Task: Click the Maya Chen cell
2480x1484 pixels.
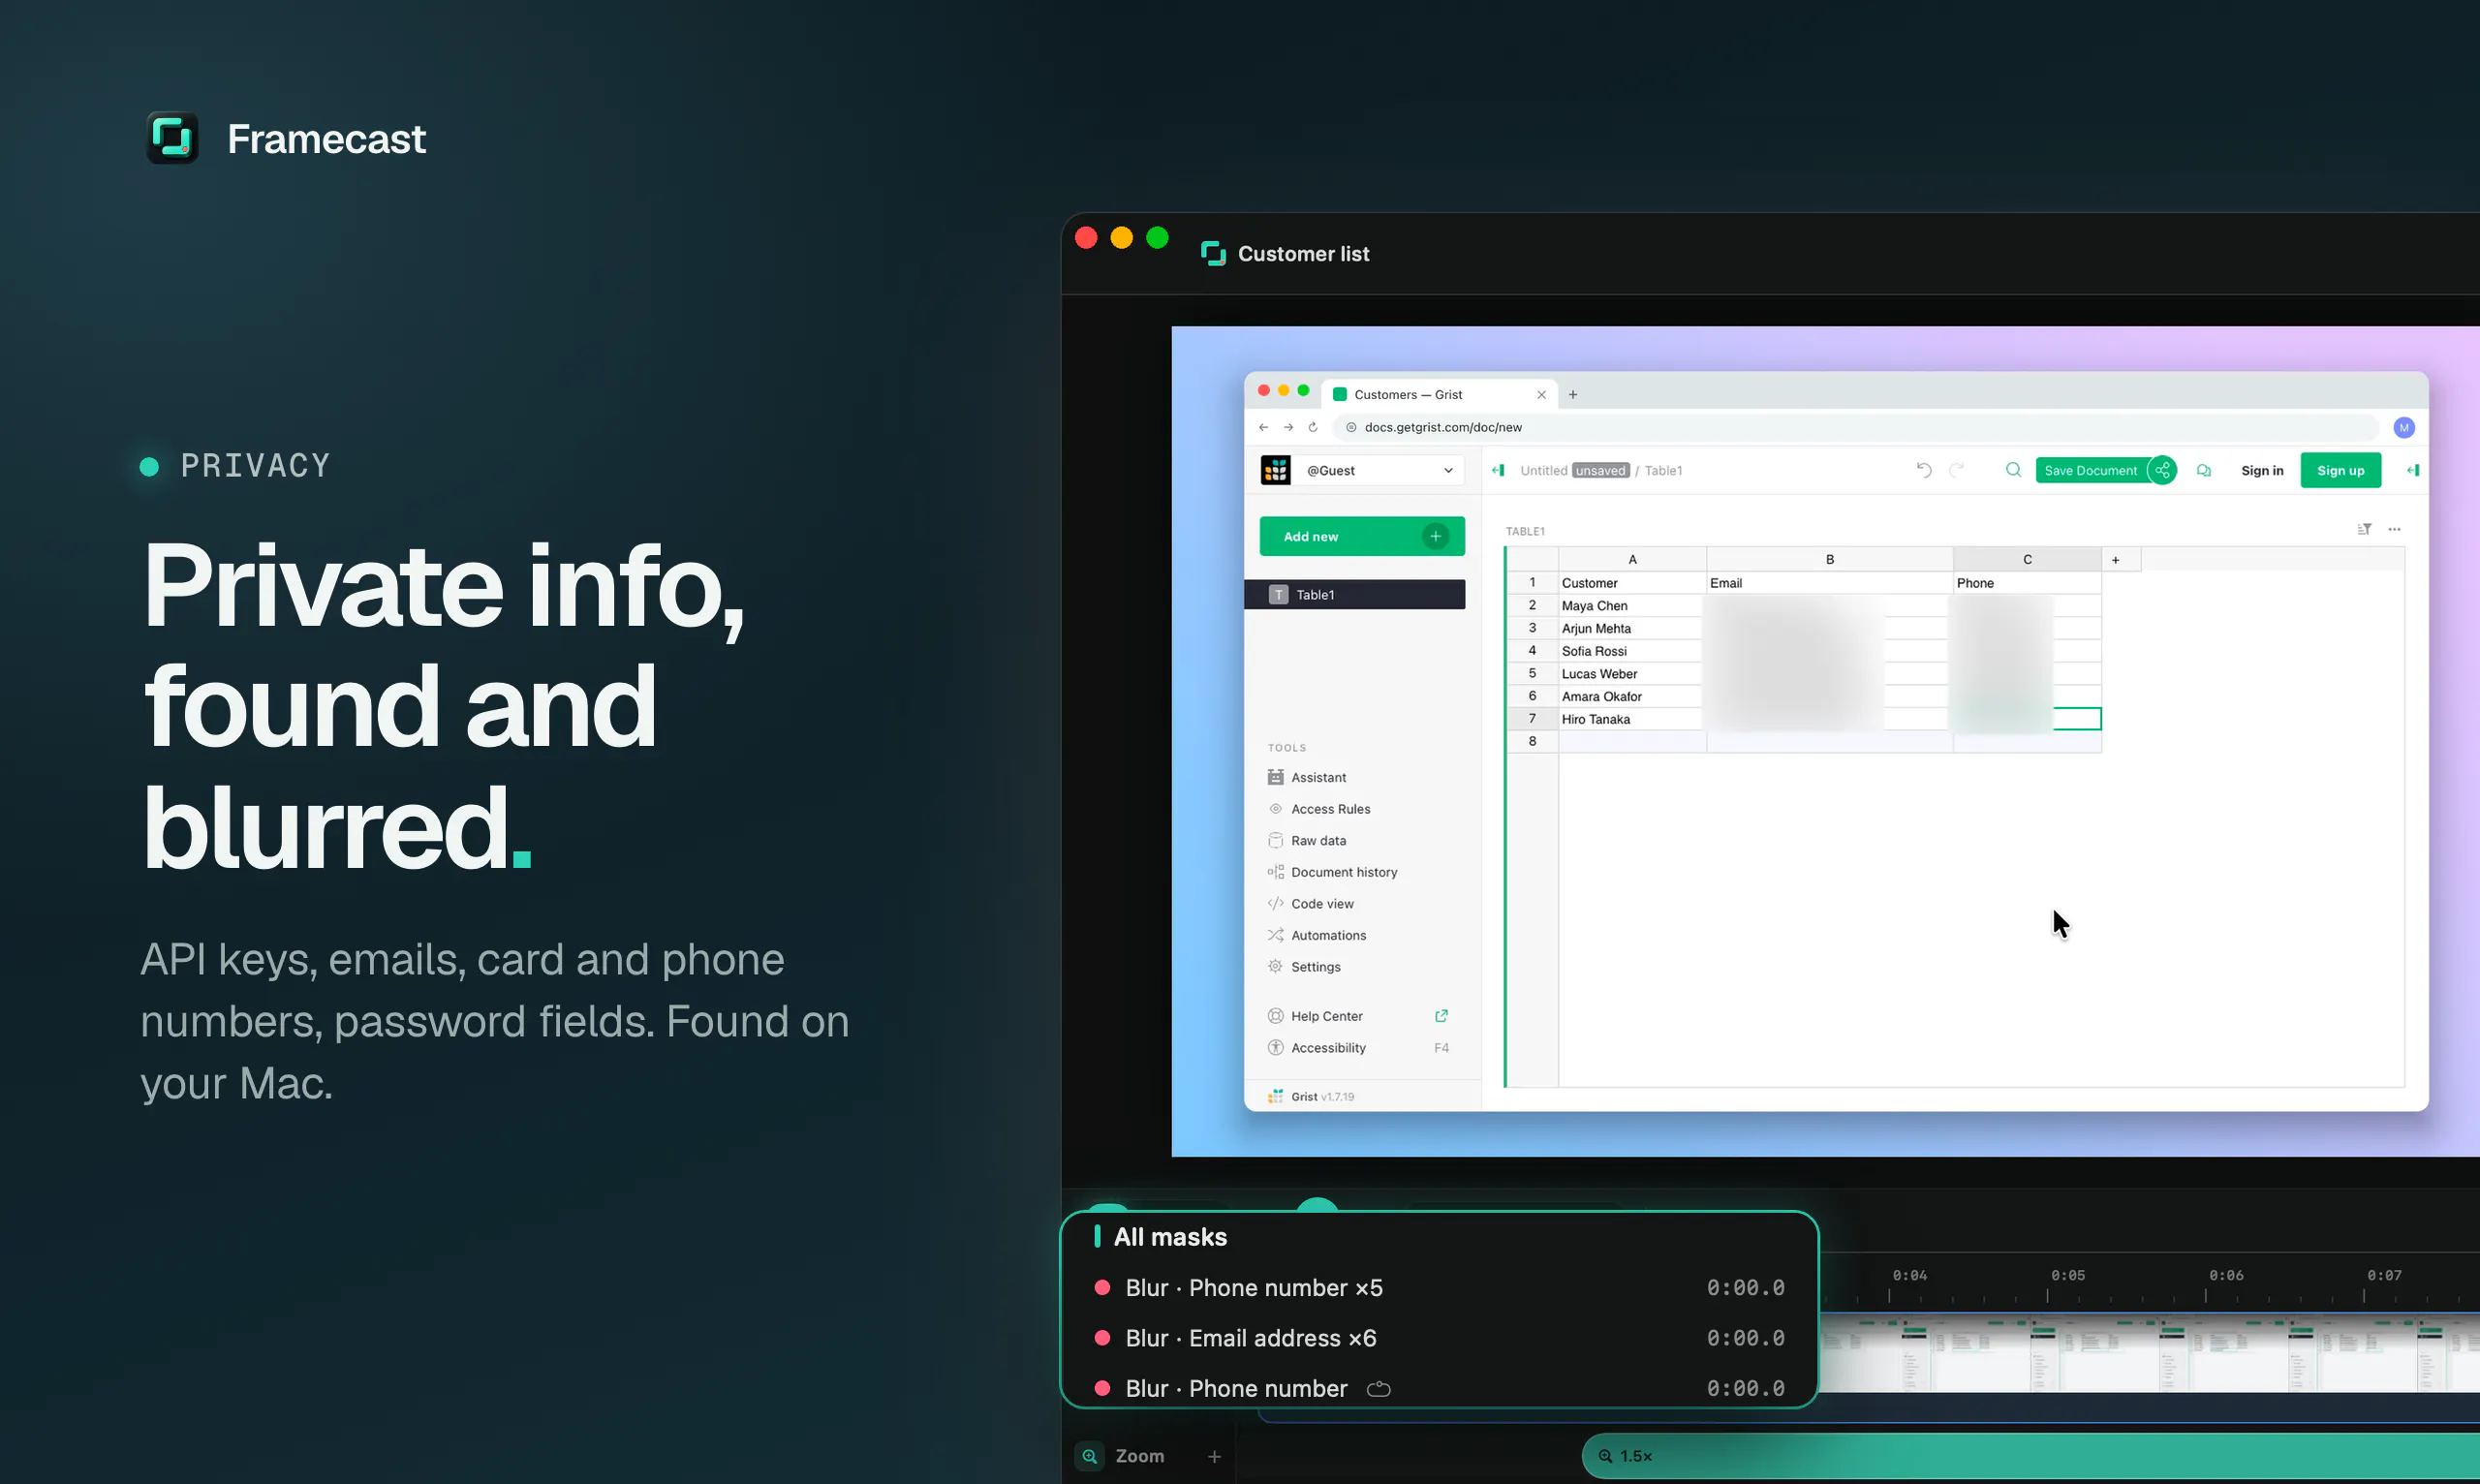Action: click(x=1632, y=606)
